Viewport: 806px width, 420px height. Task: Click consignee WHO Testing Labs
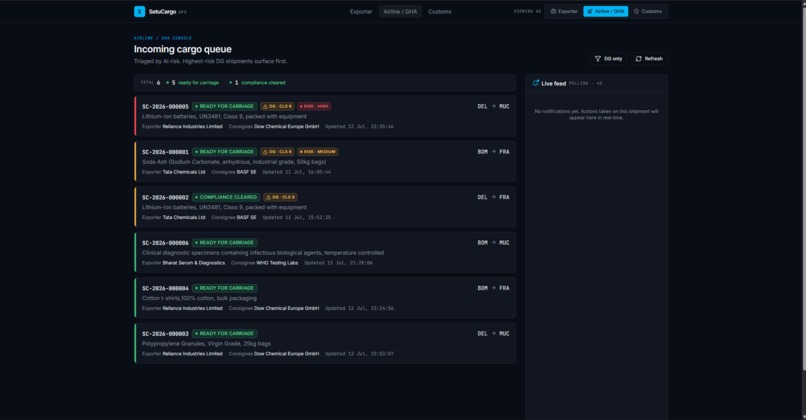pyautogui.click(x=277, y=263)
